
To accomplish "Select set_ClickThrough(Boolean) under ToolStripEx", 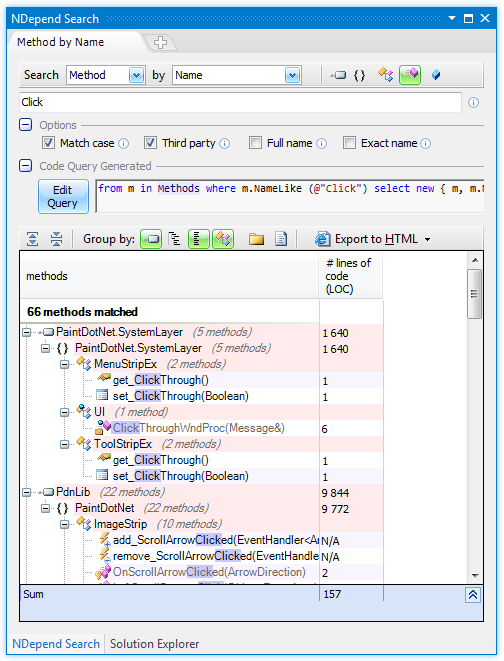I will [x=180, y=477].
